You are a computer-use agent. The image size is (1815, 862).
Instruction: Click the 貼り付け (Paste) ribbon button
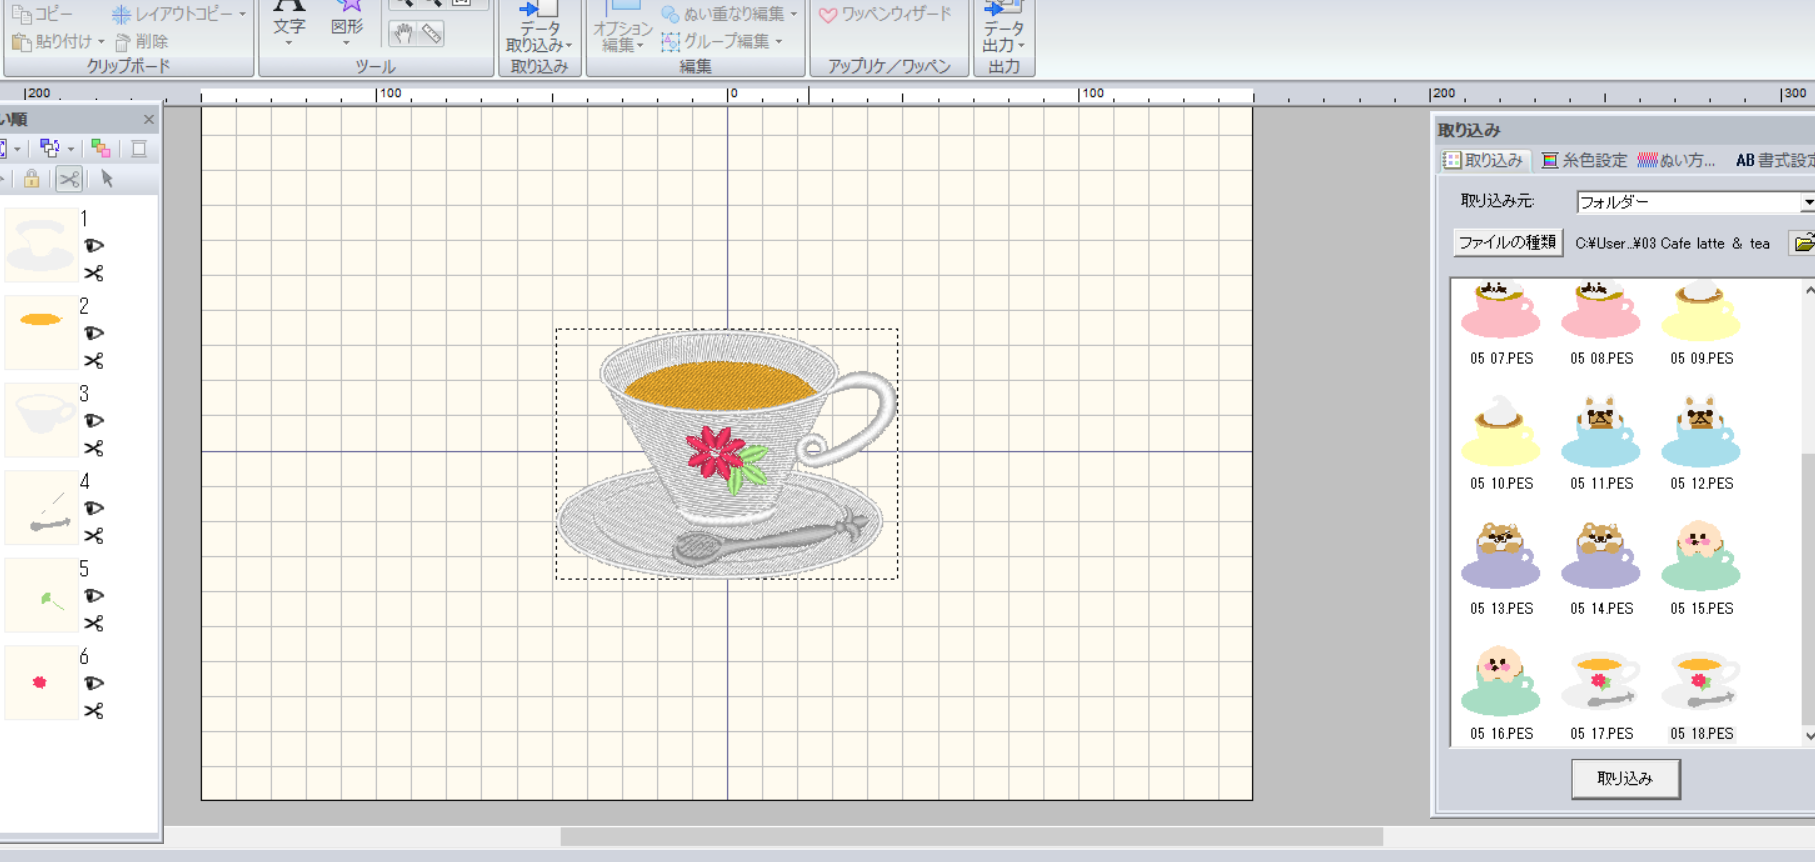52,41
